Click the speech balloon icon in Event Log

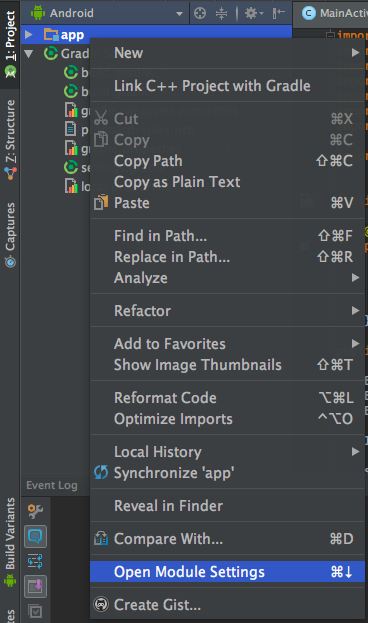pyautogui.click(x=35, y=536)
